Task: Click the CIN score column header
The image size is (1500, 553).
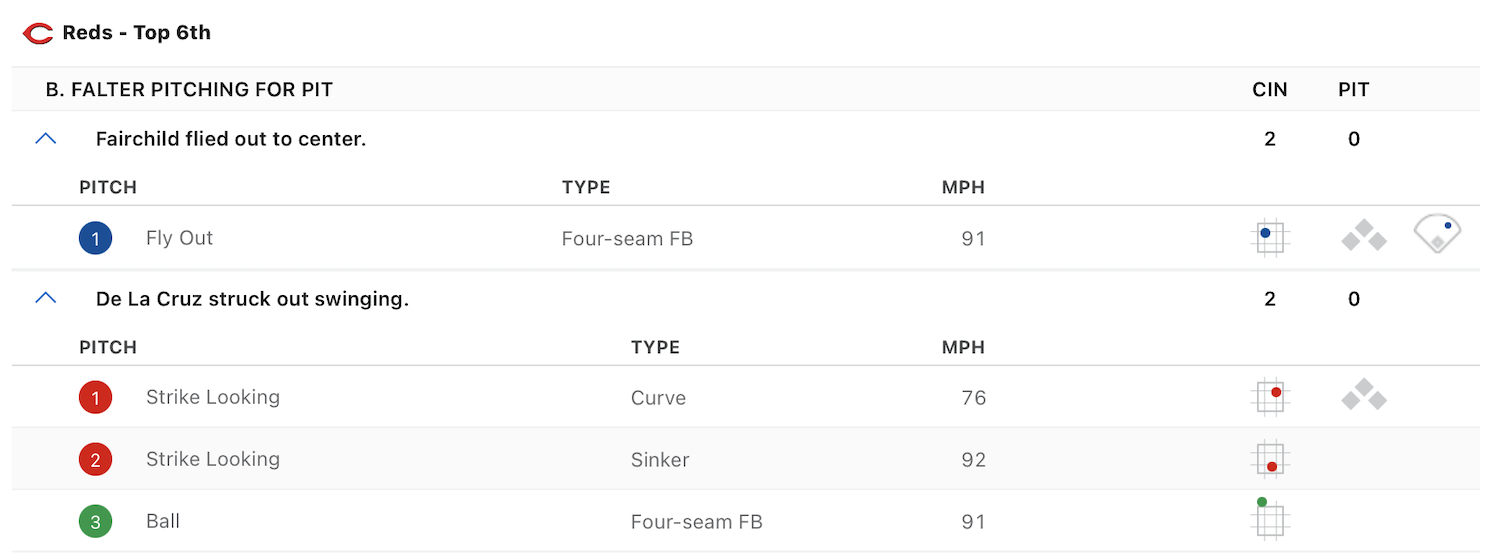Action: click(1270, 90)
